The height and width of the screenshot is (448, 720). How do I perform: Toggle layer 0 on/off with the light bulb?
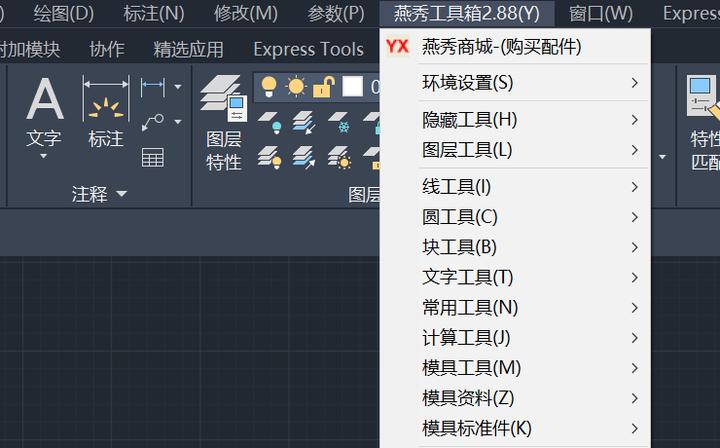pyautogui.click(x=269, y=86)
